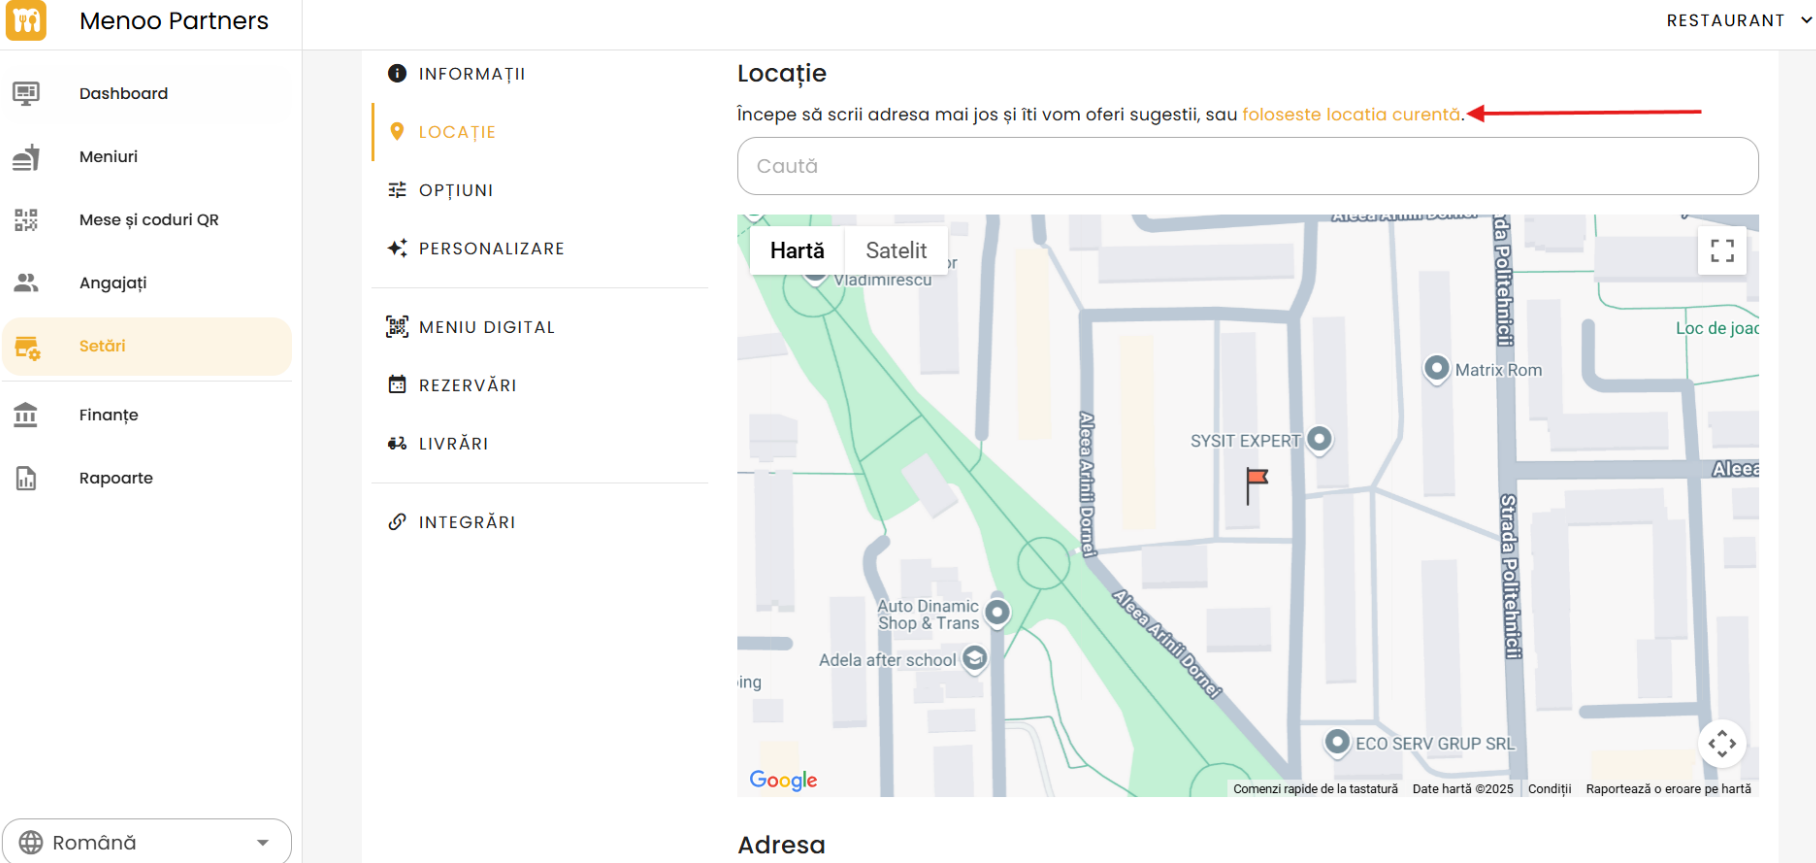Toggle fullscreen view on the map
Screen dimensions: 1816x863
(x=1722, y=251)
